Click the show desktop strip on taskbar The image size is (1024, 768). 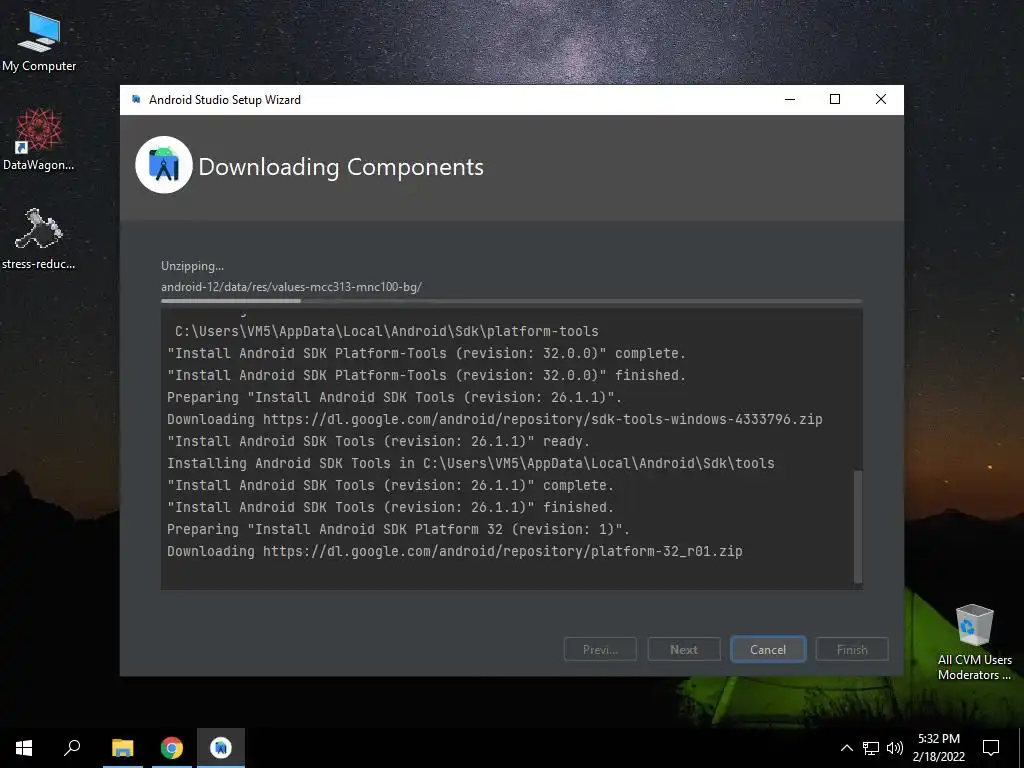coord(1021,748)
